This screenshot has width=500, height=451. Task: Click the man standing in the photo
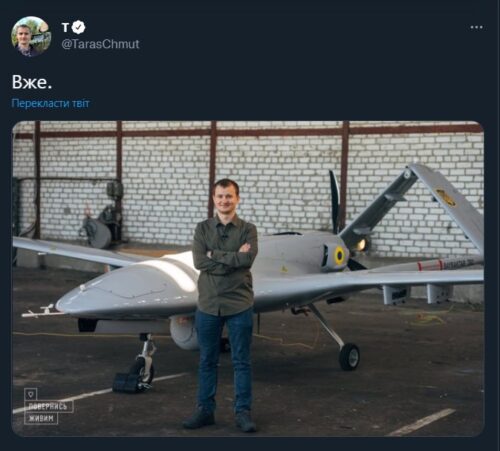(x=224, y=304)
